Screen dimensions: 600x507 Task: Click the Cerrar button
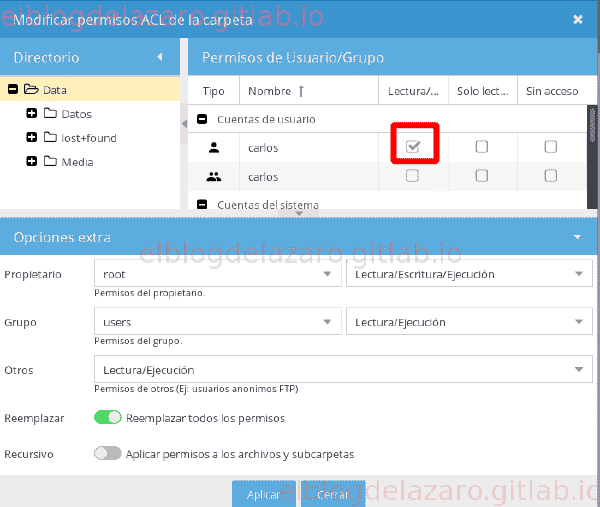[333, 494]
